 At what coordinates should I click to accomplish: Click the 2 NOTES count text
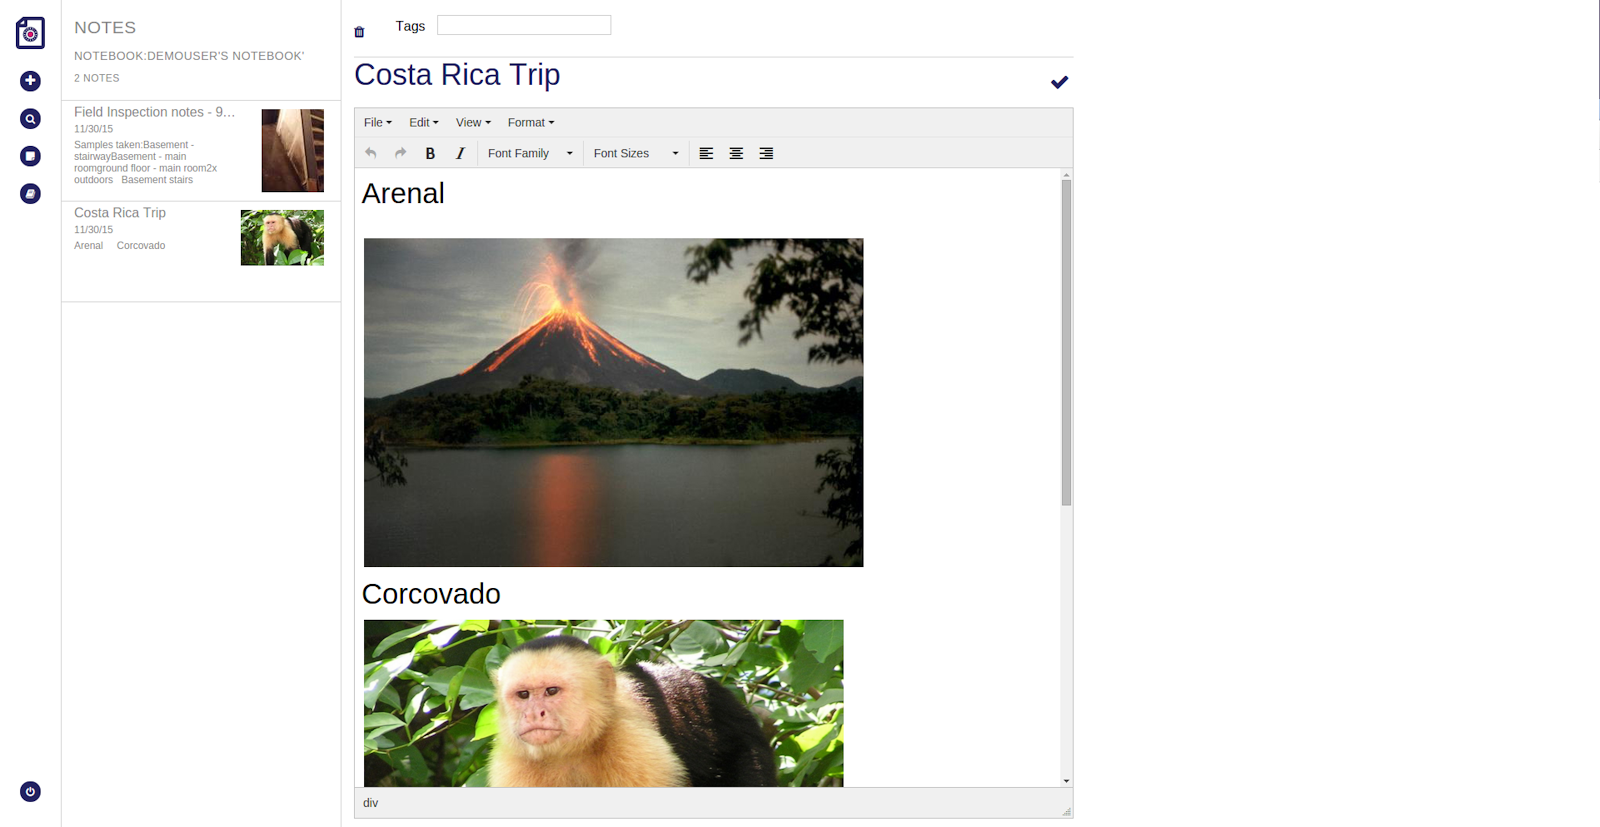click(97, 78)
